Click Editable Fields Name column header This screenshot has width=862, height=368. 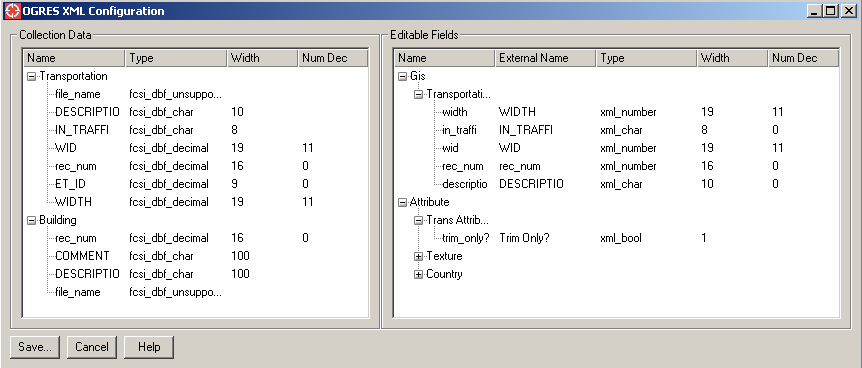[445, 58]
